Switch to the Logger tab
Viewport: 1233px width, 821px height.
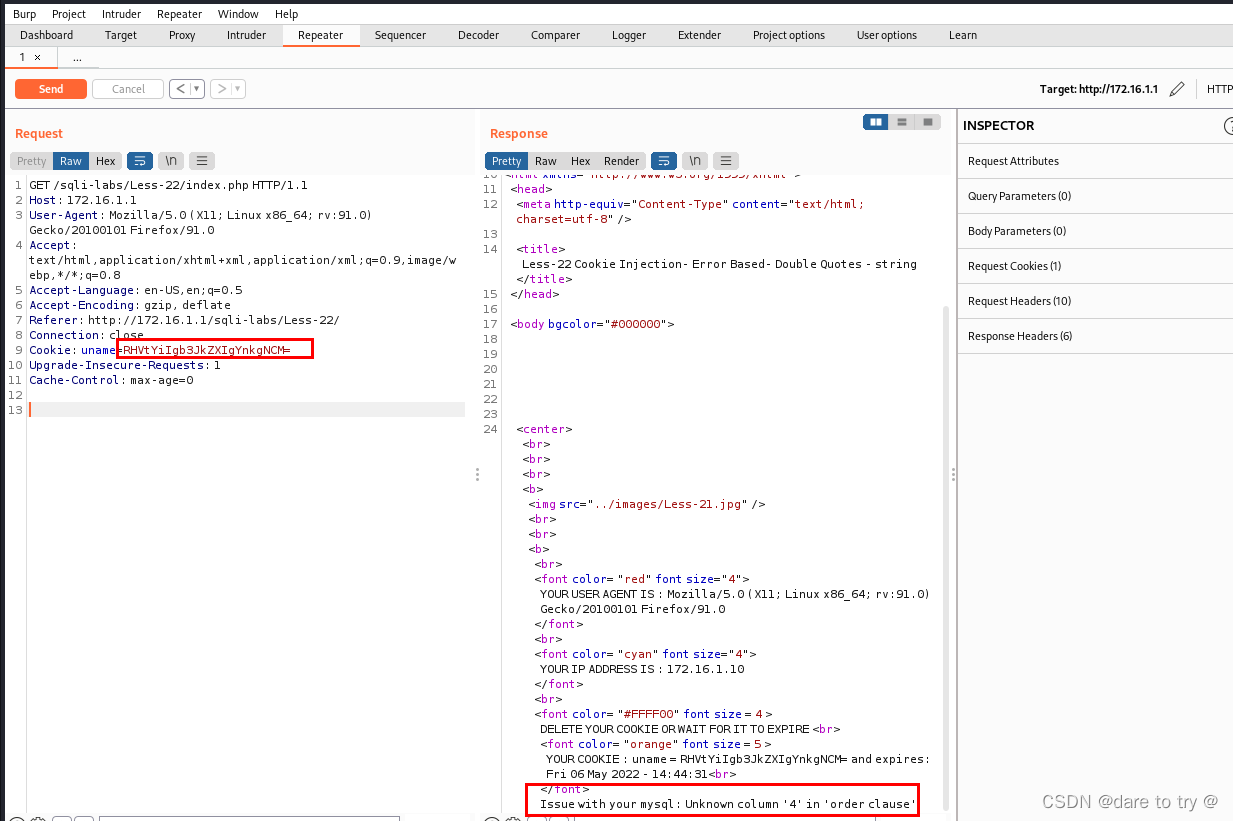[x=629, y=35]
